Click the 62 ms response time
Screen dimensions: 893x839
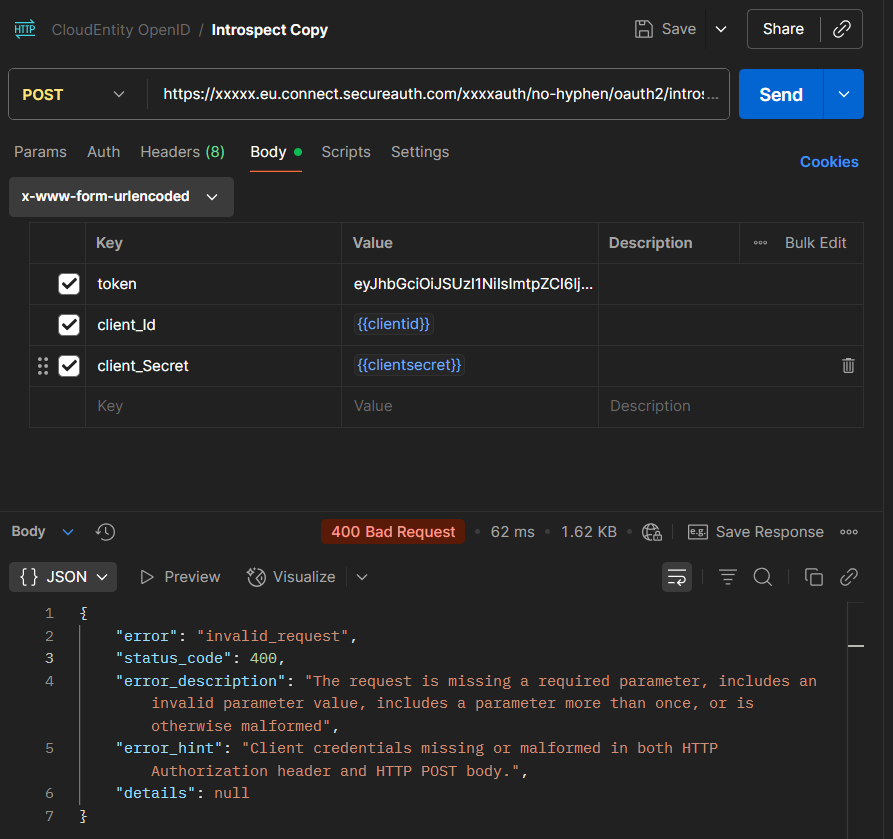point(513,532)
